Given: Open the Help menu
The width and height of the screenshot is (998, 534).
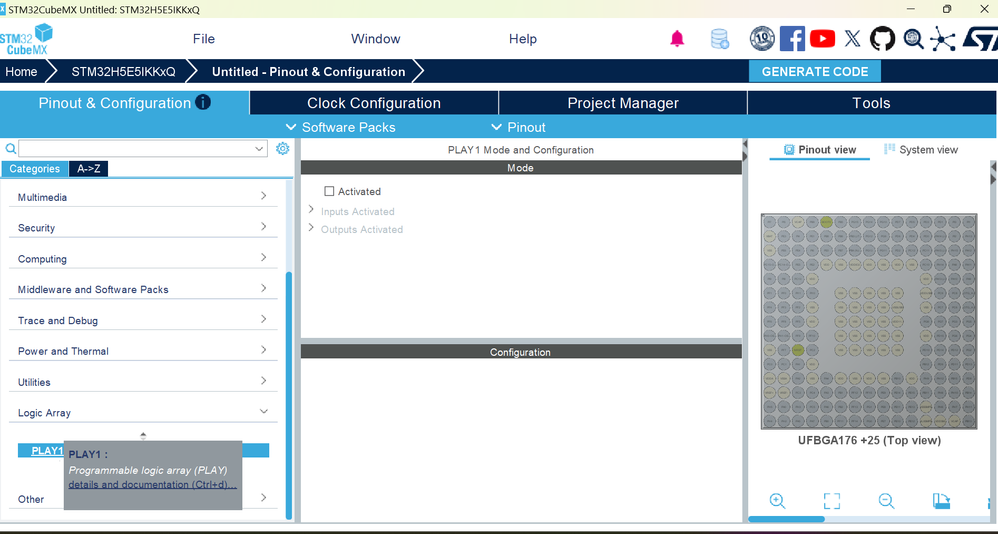Looking at the screenshot, I should coord(523,39).
